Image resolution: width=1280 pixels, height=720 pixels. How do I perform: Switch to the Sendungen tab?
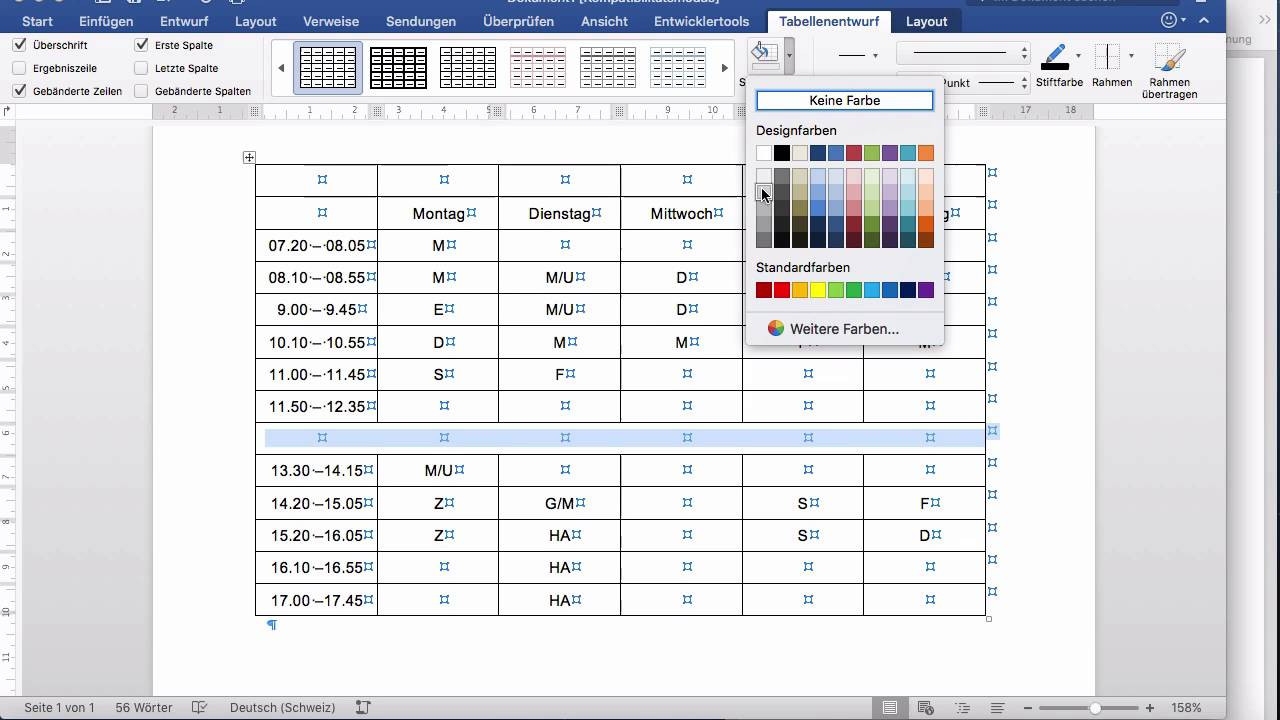pyautogui.click(x=421, y=21)
